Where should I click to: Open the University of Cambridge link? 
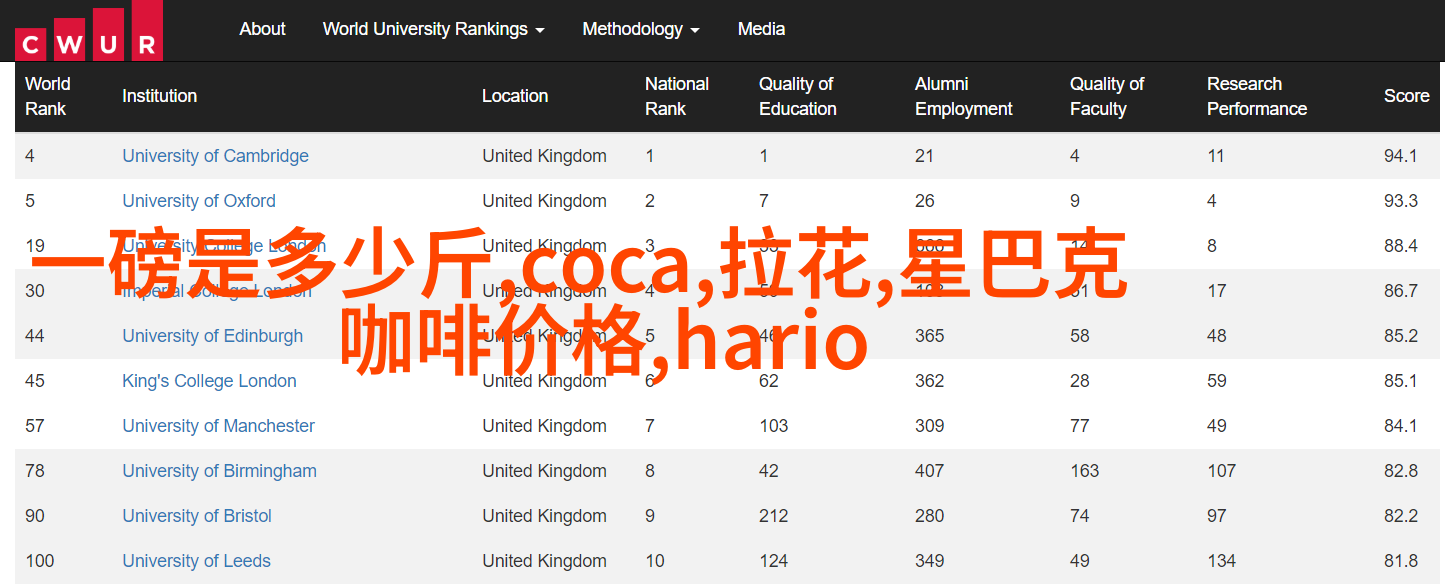pos(215,156)
